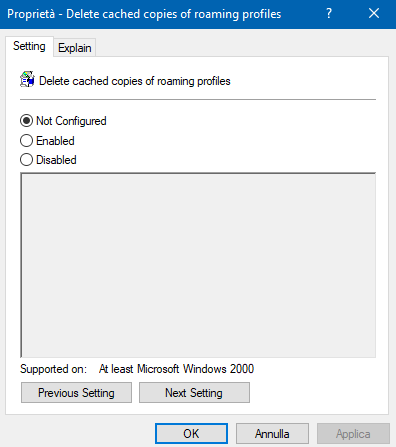
Task: Go to Previous Setting
Action: coord(76,393)
